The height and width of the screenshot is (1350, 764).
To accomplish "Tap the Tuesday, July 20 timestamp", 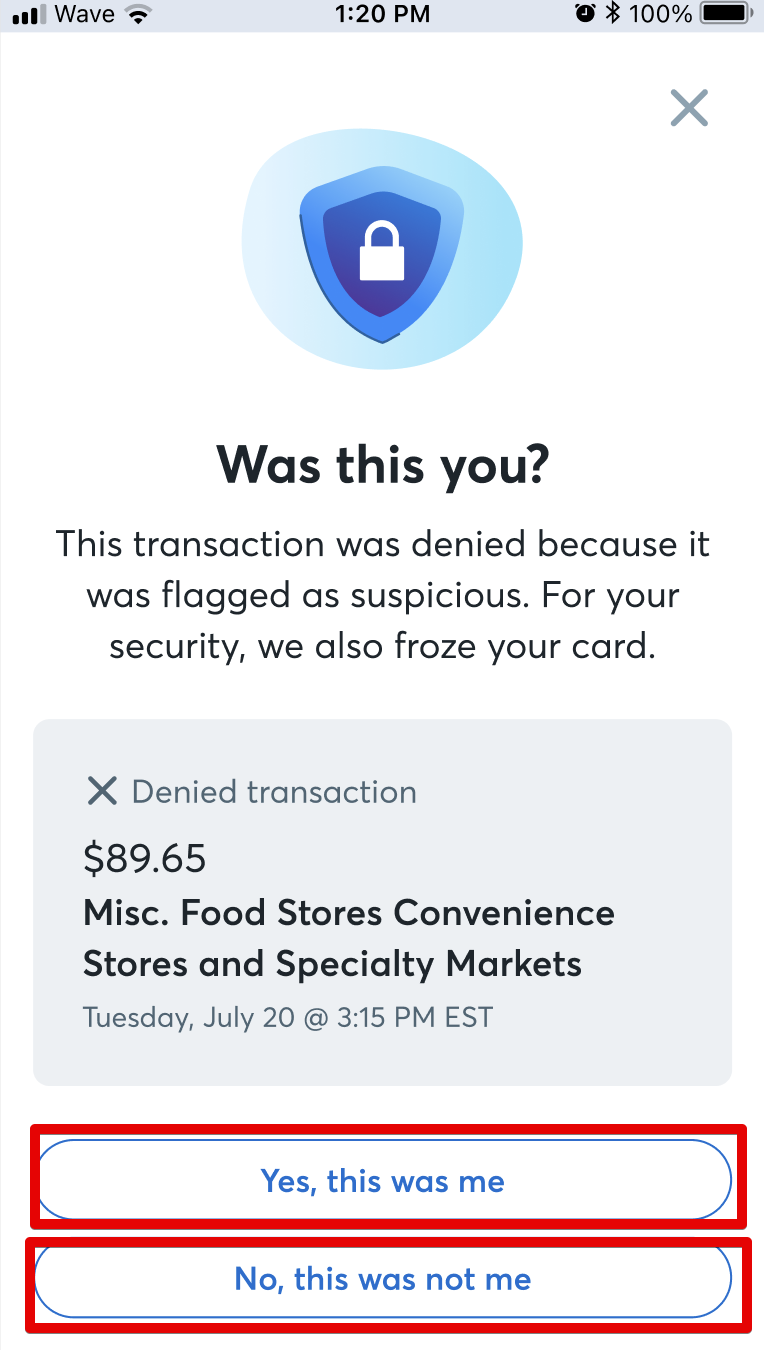I will pos(288,1018).
